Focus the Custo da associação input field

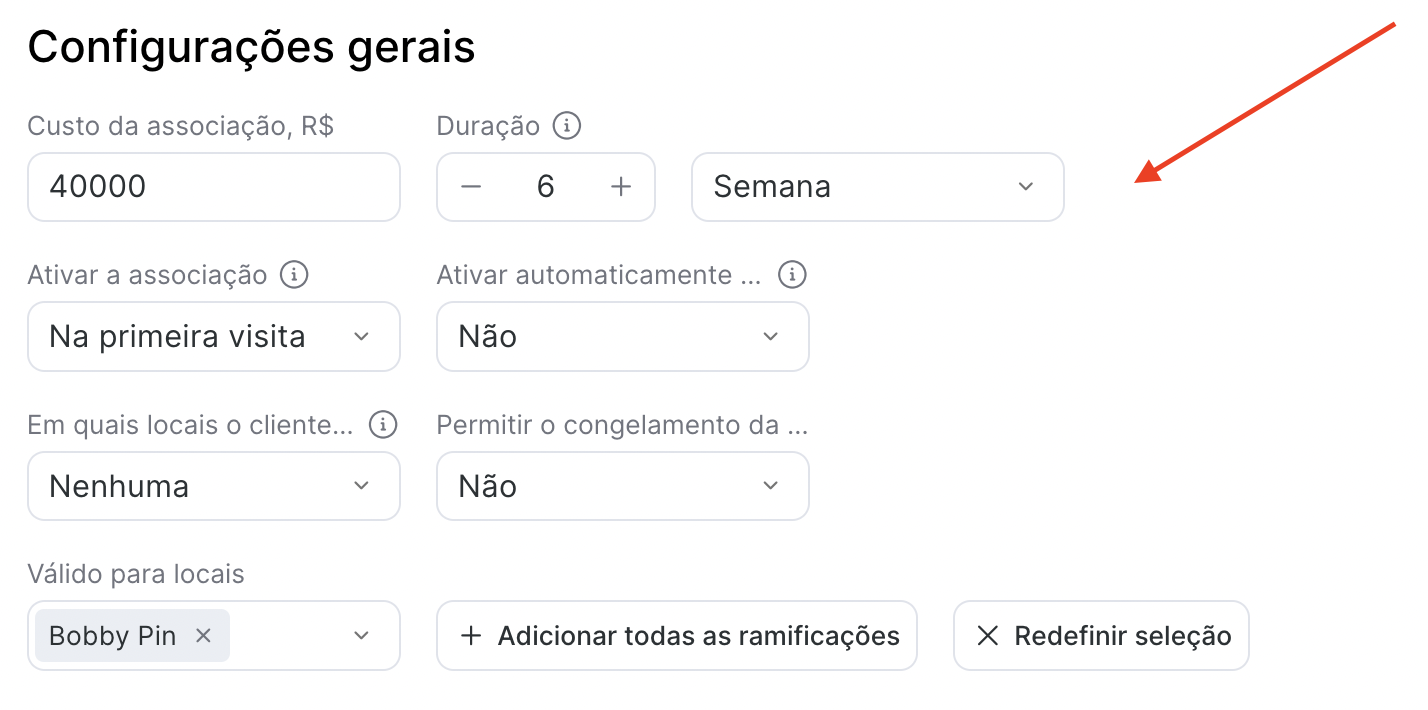[214, 187]
